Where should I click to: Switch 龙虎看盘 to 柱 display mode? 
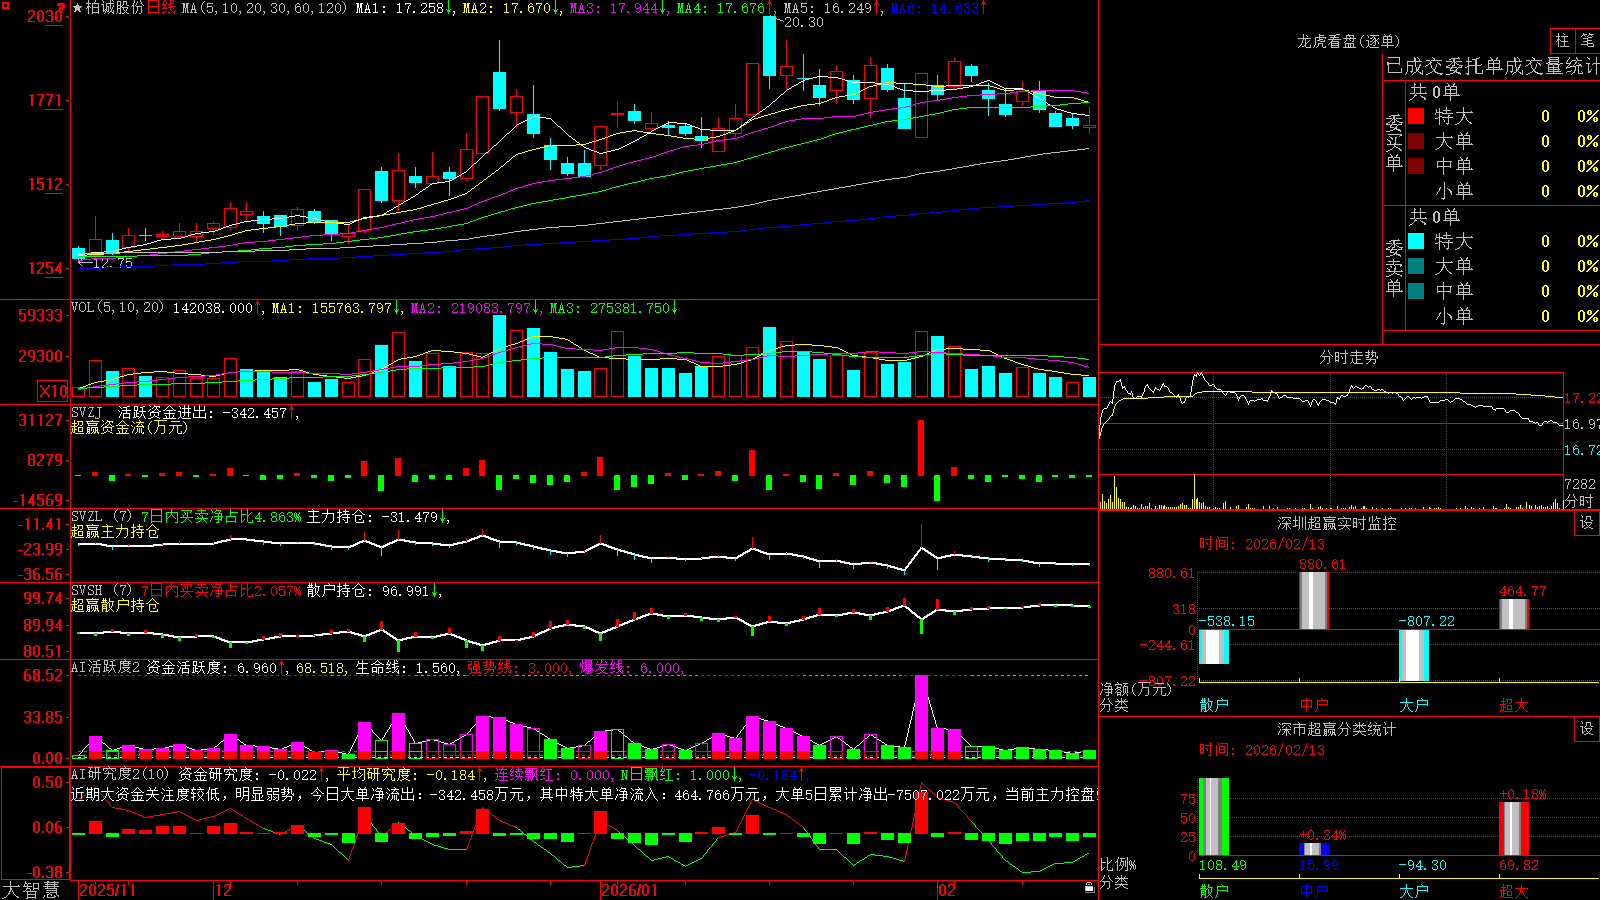click(1562, 40)
